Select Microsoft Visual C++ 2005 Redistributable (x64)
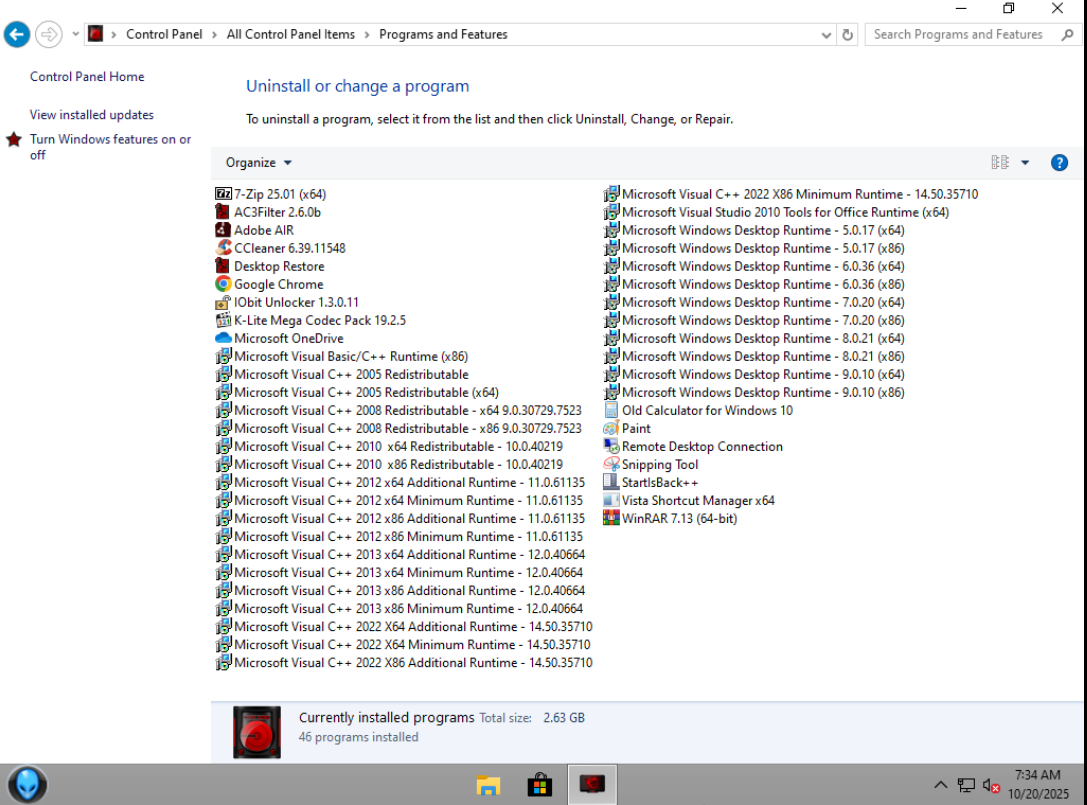Viewport: 1087px width, 805px height. pos(358,392)
